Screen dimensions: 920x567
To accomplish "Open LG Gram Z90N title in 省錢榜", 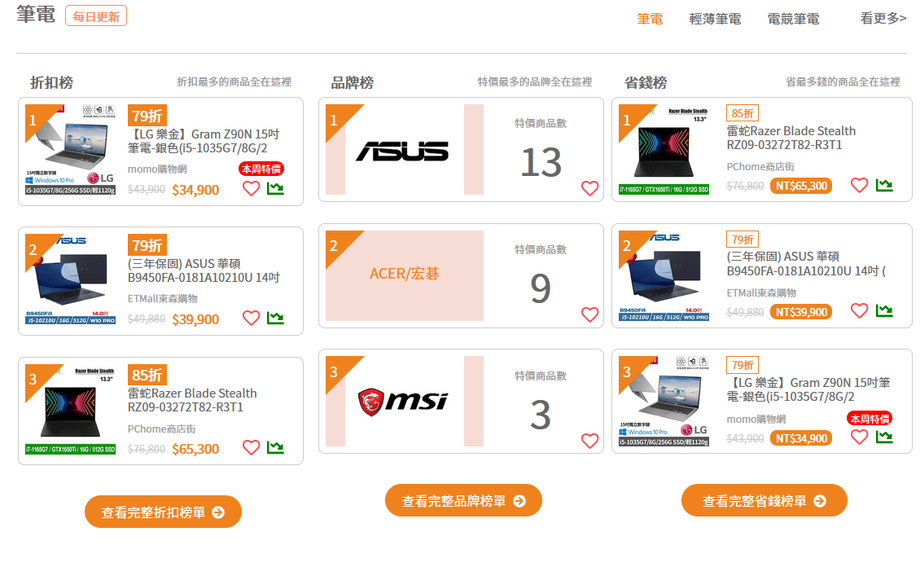I will 809,390.
